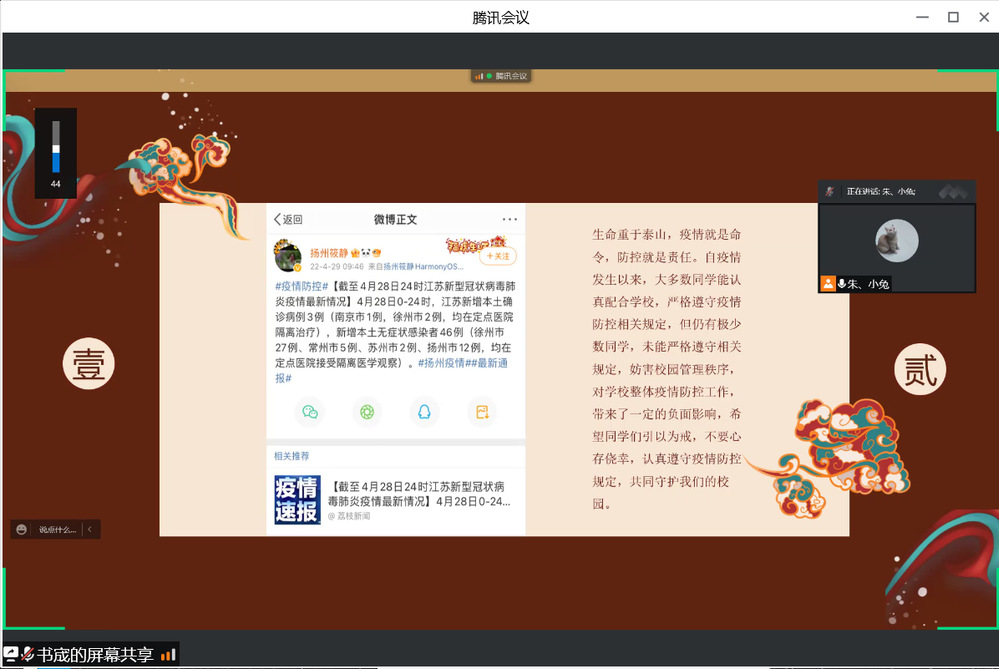Image resolution: width=999 pixels, height=669 pixels.
Task: Click the 微博正文 title
Action: pyautogui.click(x=395, y=219)
